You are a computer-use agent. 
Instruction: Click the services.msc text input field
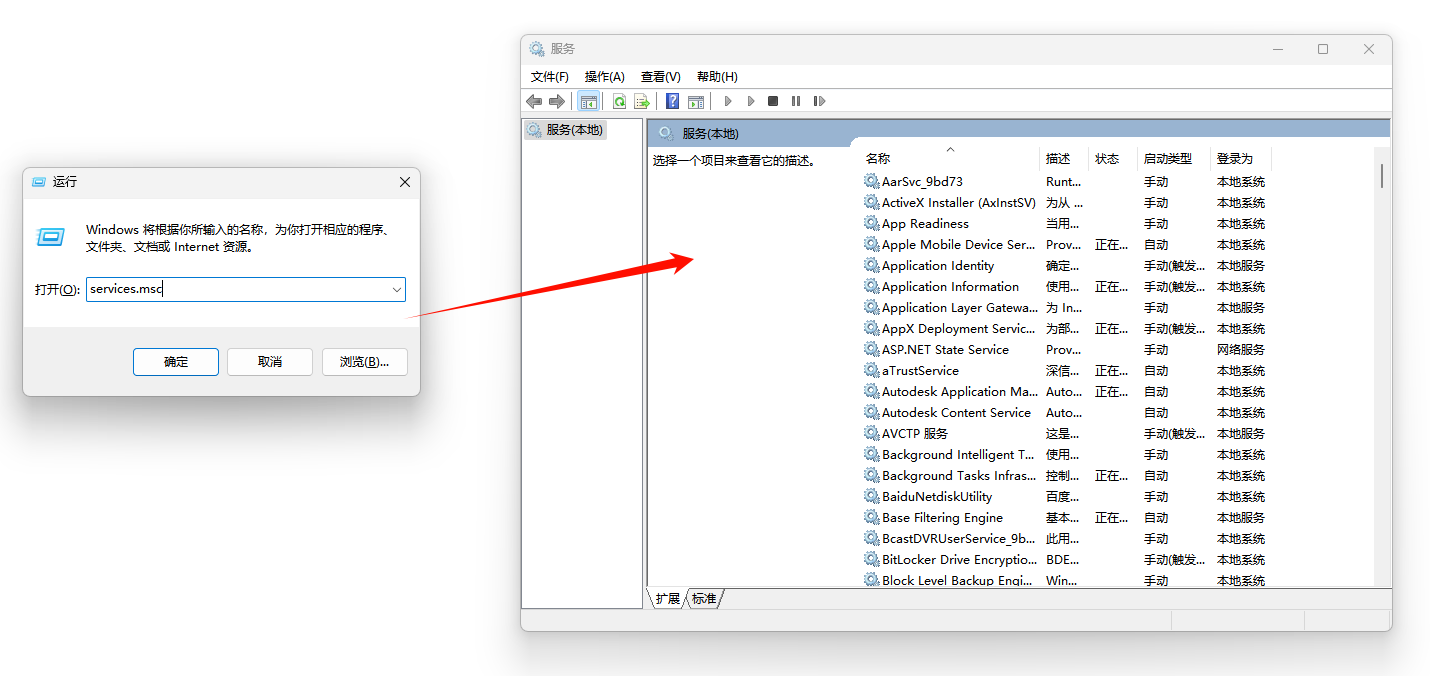tap(240, 290)
